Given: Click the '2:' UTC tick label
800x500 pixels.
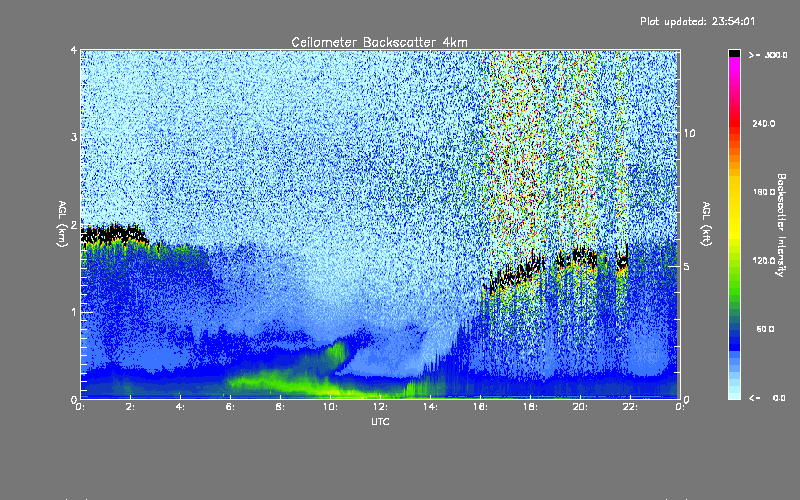Looking at the screenshot, I should tap(130, 407).
